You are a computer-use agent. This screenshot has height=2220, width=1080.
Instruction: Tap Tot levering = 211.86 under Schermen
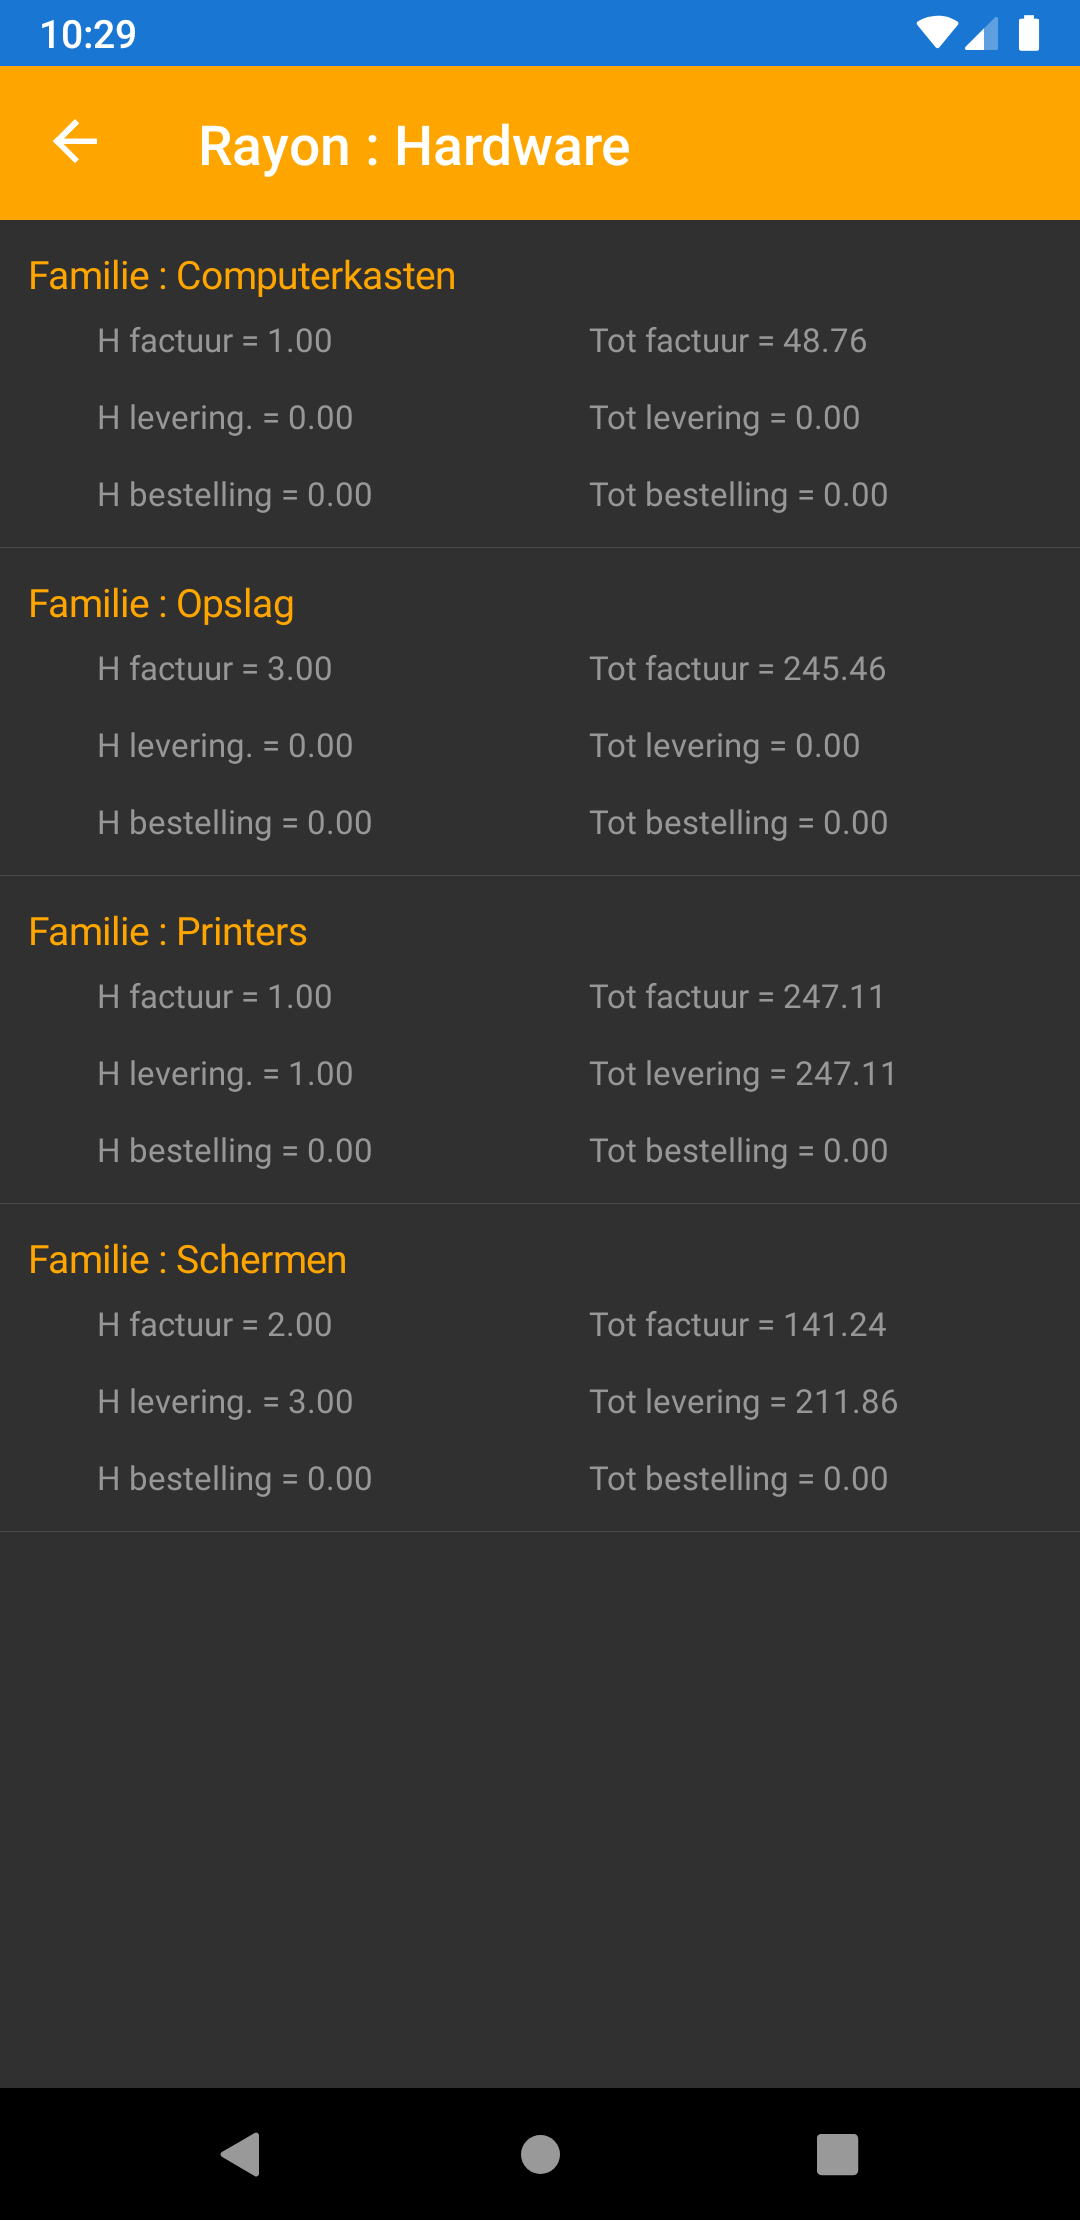coord(743,1402)
